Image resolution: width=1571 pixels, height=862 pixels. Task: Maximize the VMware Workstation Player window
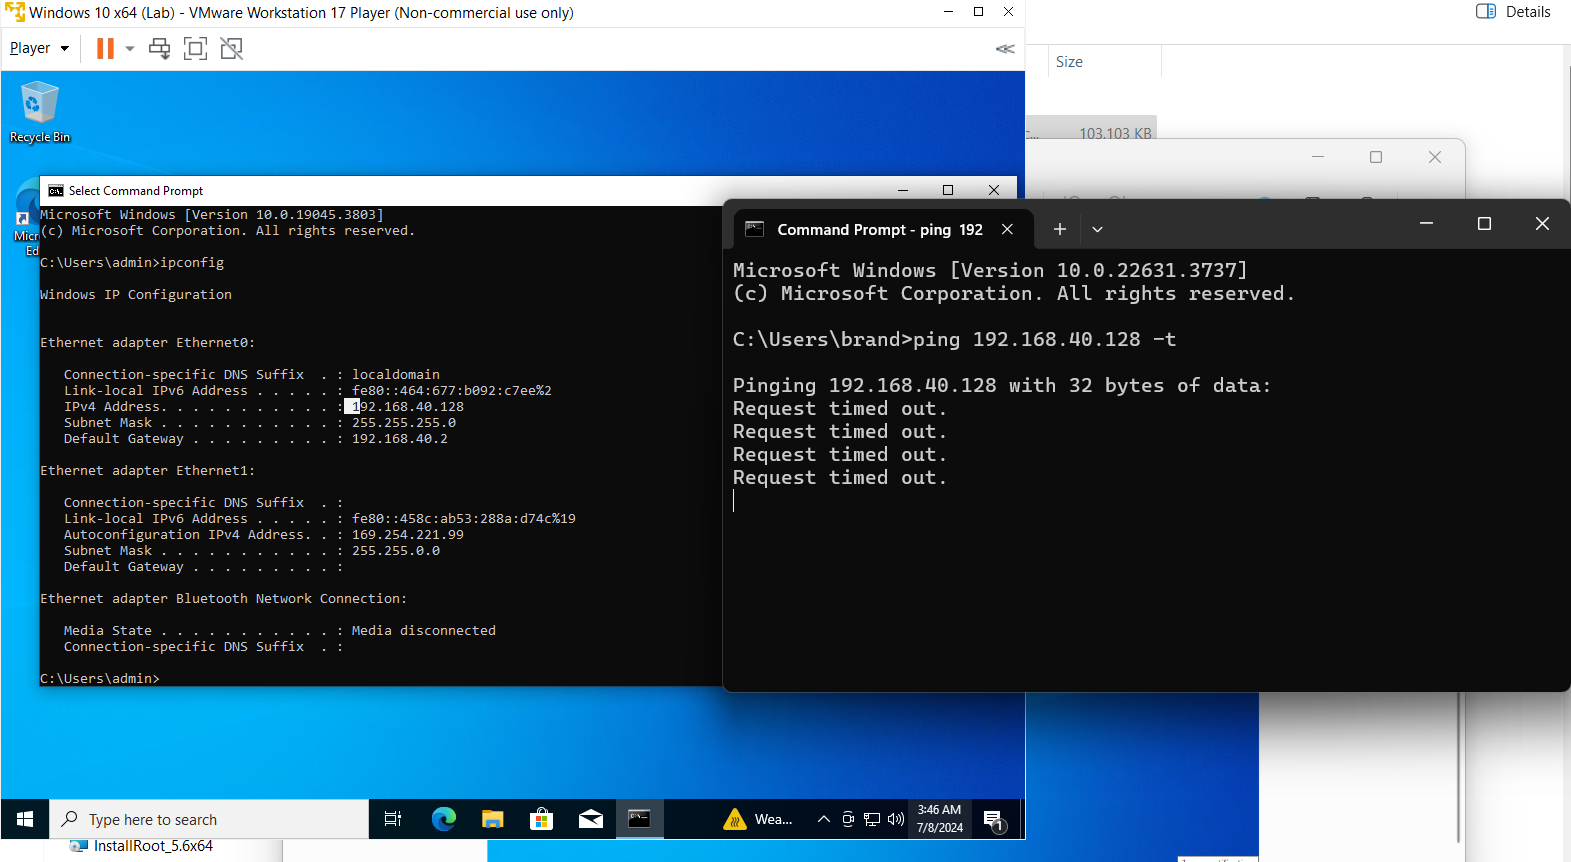pyautogui.click(x=978, y=12)
